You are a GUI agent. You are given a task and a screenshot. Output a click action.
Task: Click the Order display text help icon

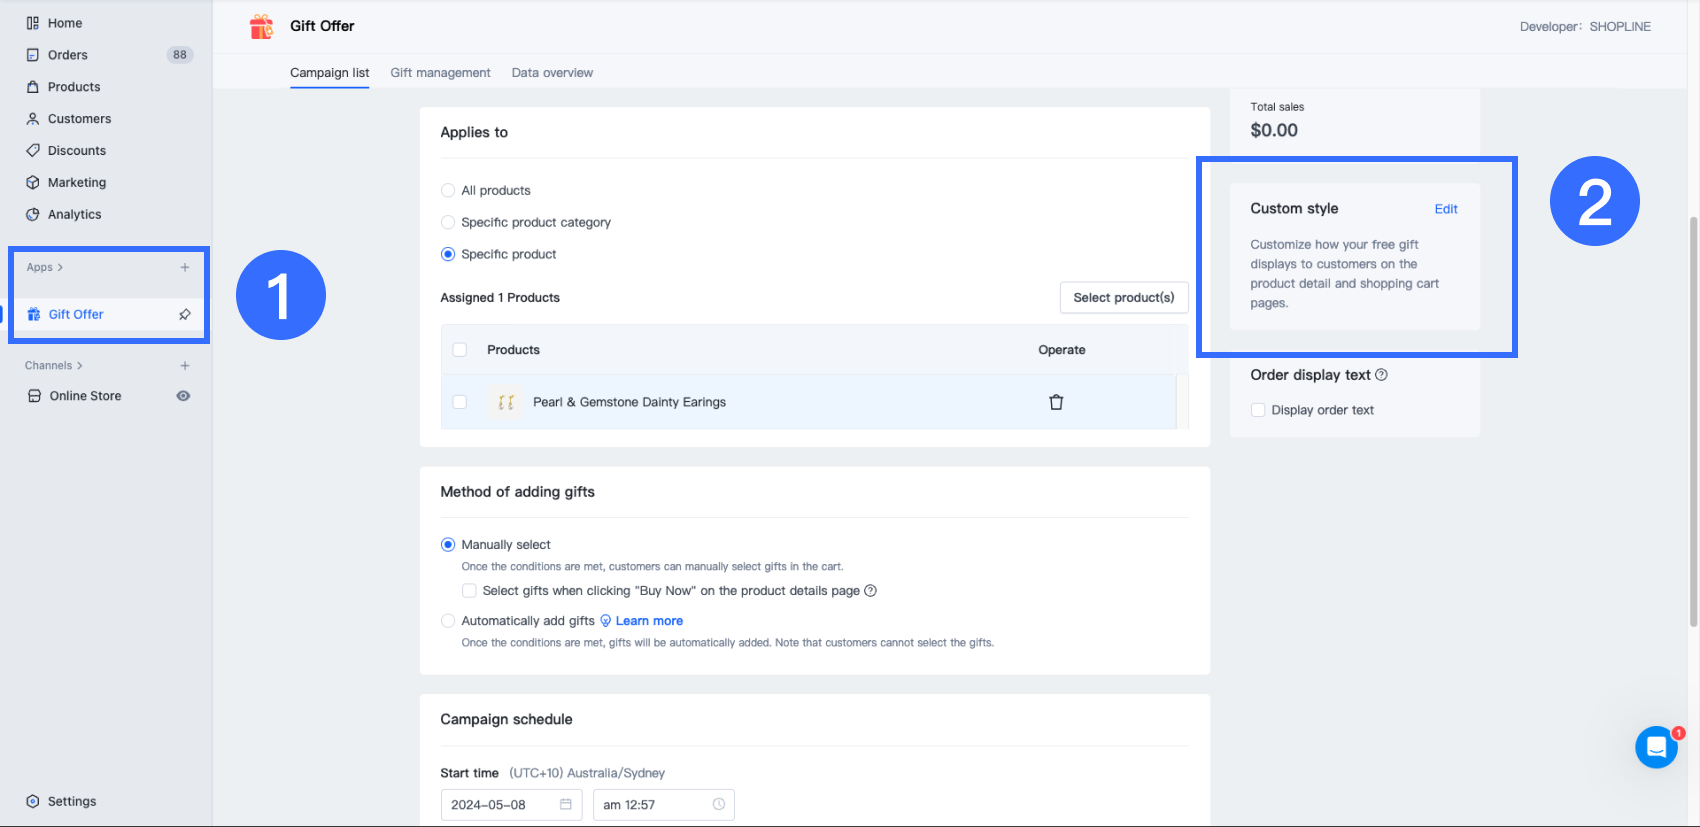pos(1381,375)
